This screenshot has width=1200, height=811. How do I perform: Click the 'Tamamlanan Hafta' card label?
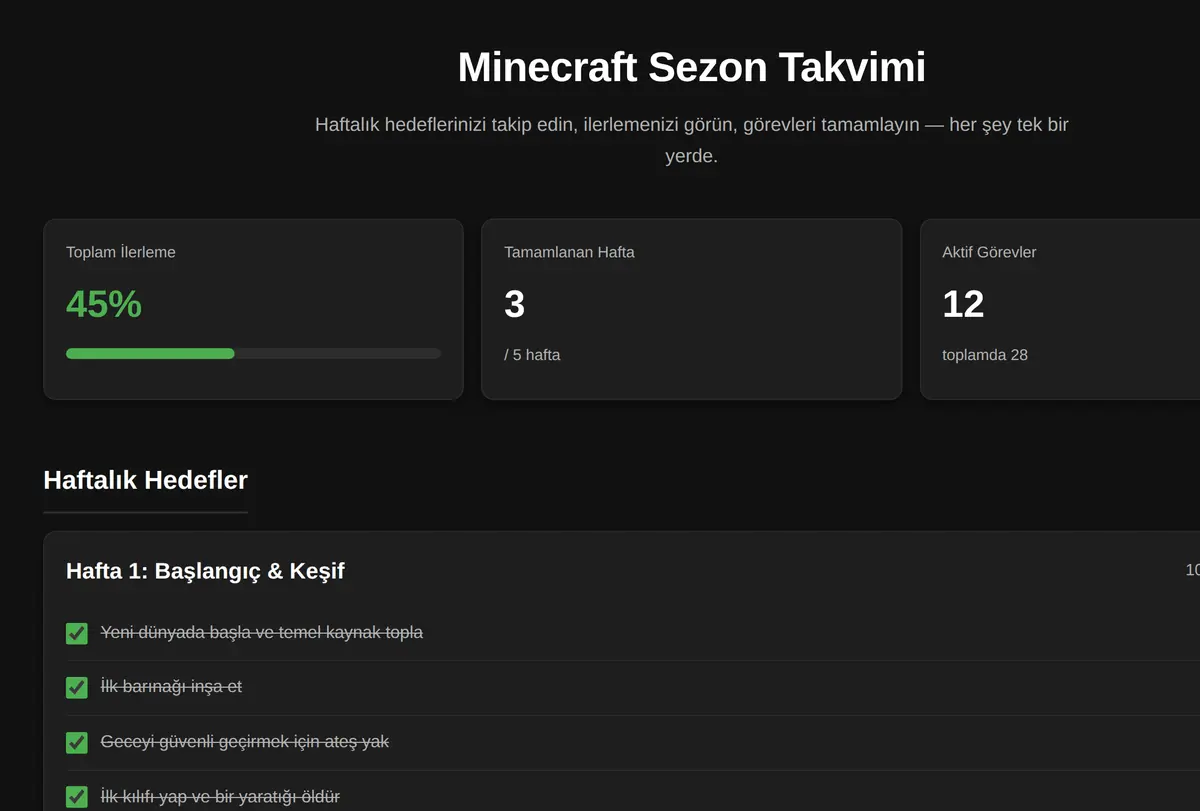pyautogui.click(x=569, y=252)
